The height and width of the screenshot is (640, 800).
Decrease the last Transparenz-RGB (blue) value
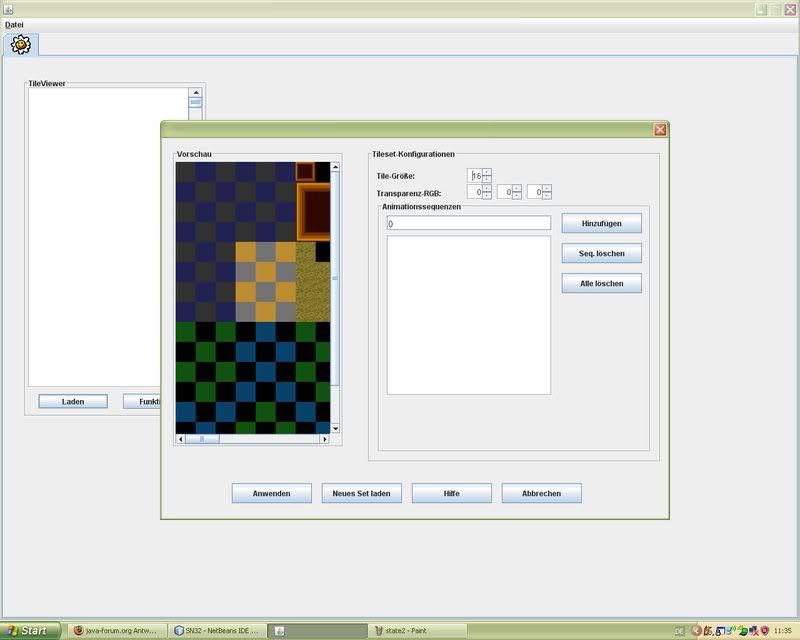[x=547, y=195]
